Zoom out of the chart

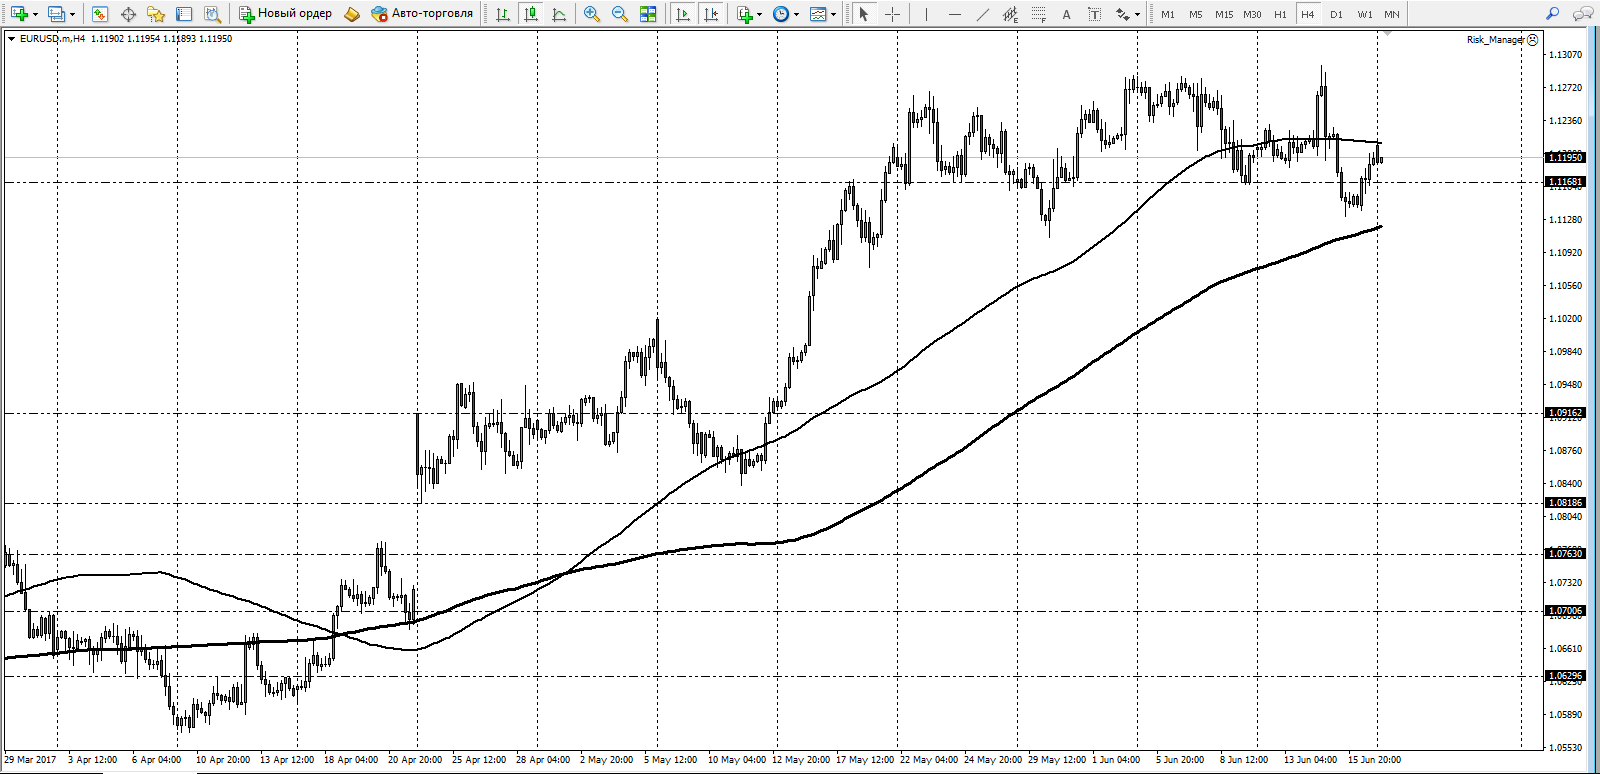point(620,14)
